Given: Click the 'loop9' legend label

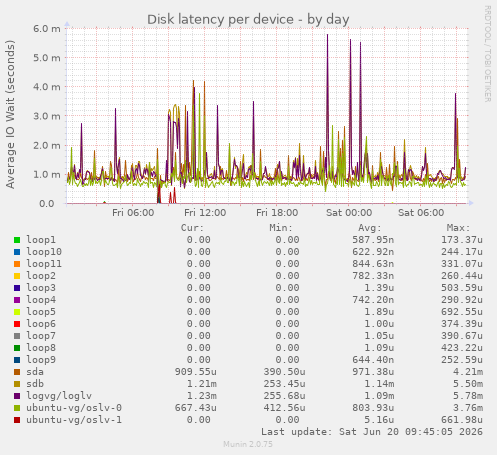Looking at the screenshot, I should coord(41,360).
